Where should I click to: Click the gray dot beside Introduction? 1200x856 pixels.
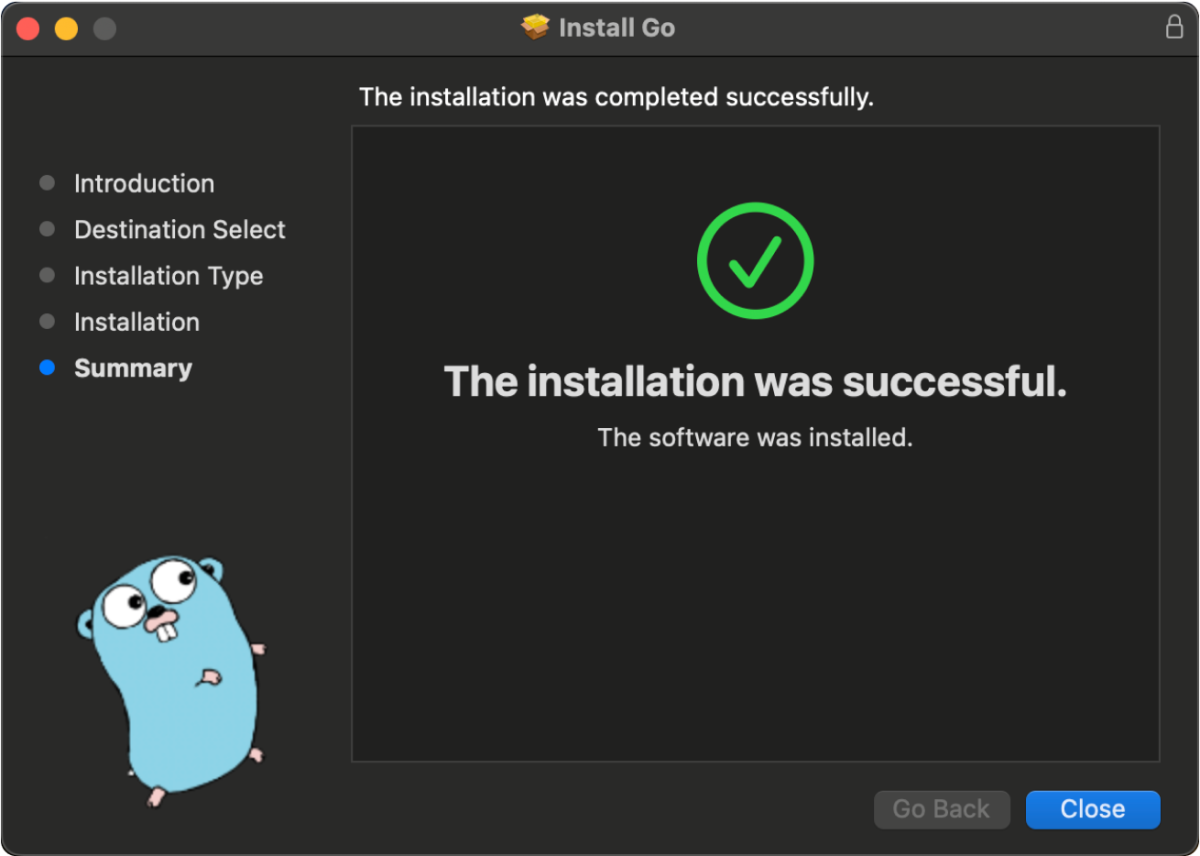pos(47,182)
